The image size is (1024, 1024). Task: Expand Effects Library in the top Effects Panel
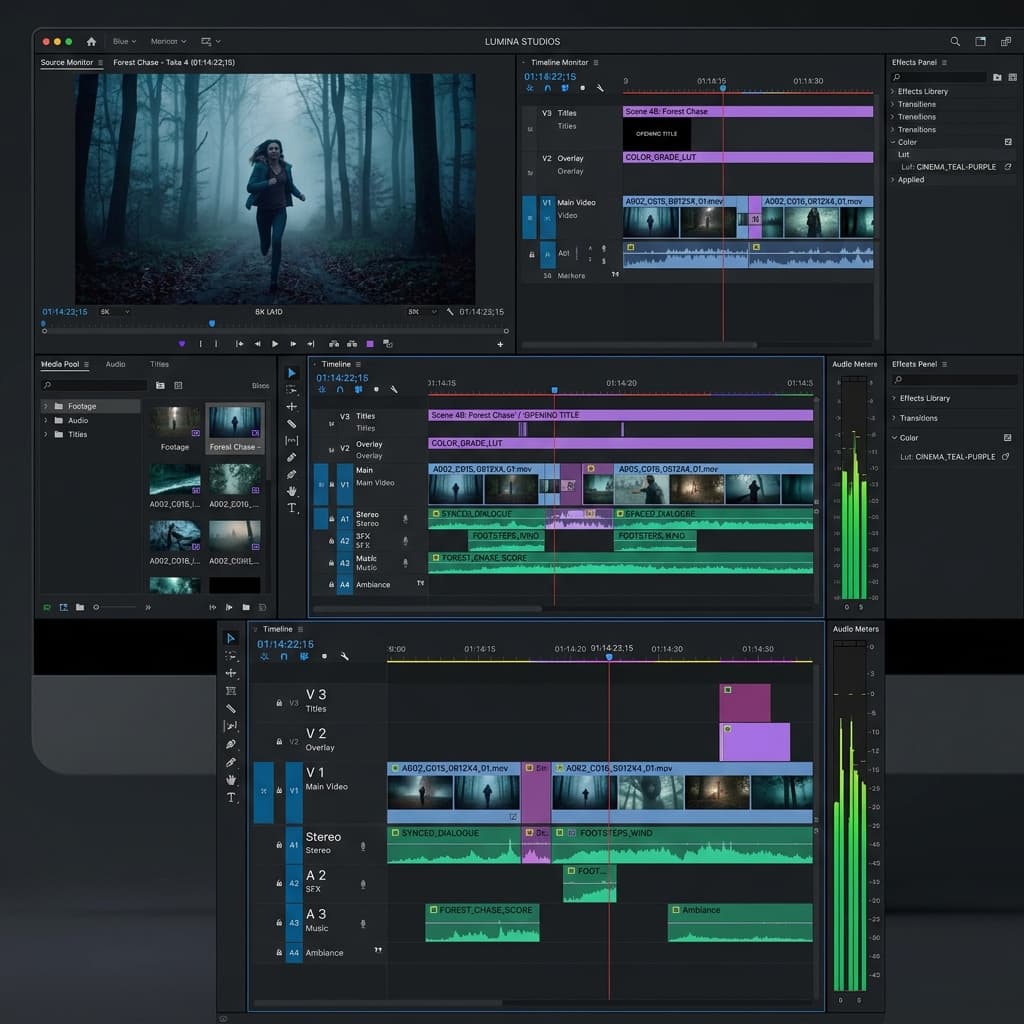(892, 91)
